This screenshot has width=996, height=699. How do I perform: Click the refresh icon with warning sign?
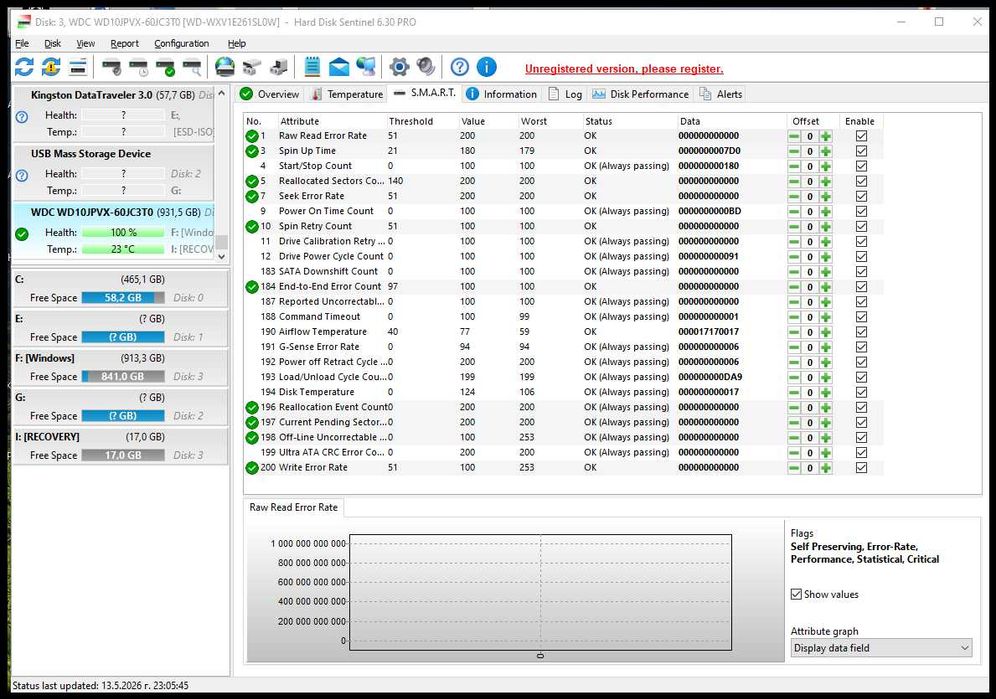click(x=51, y=67)
